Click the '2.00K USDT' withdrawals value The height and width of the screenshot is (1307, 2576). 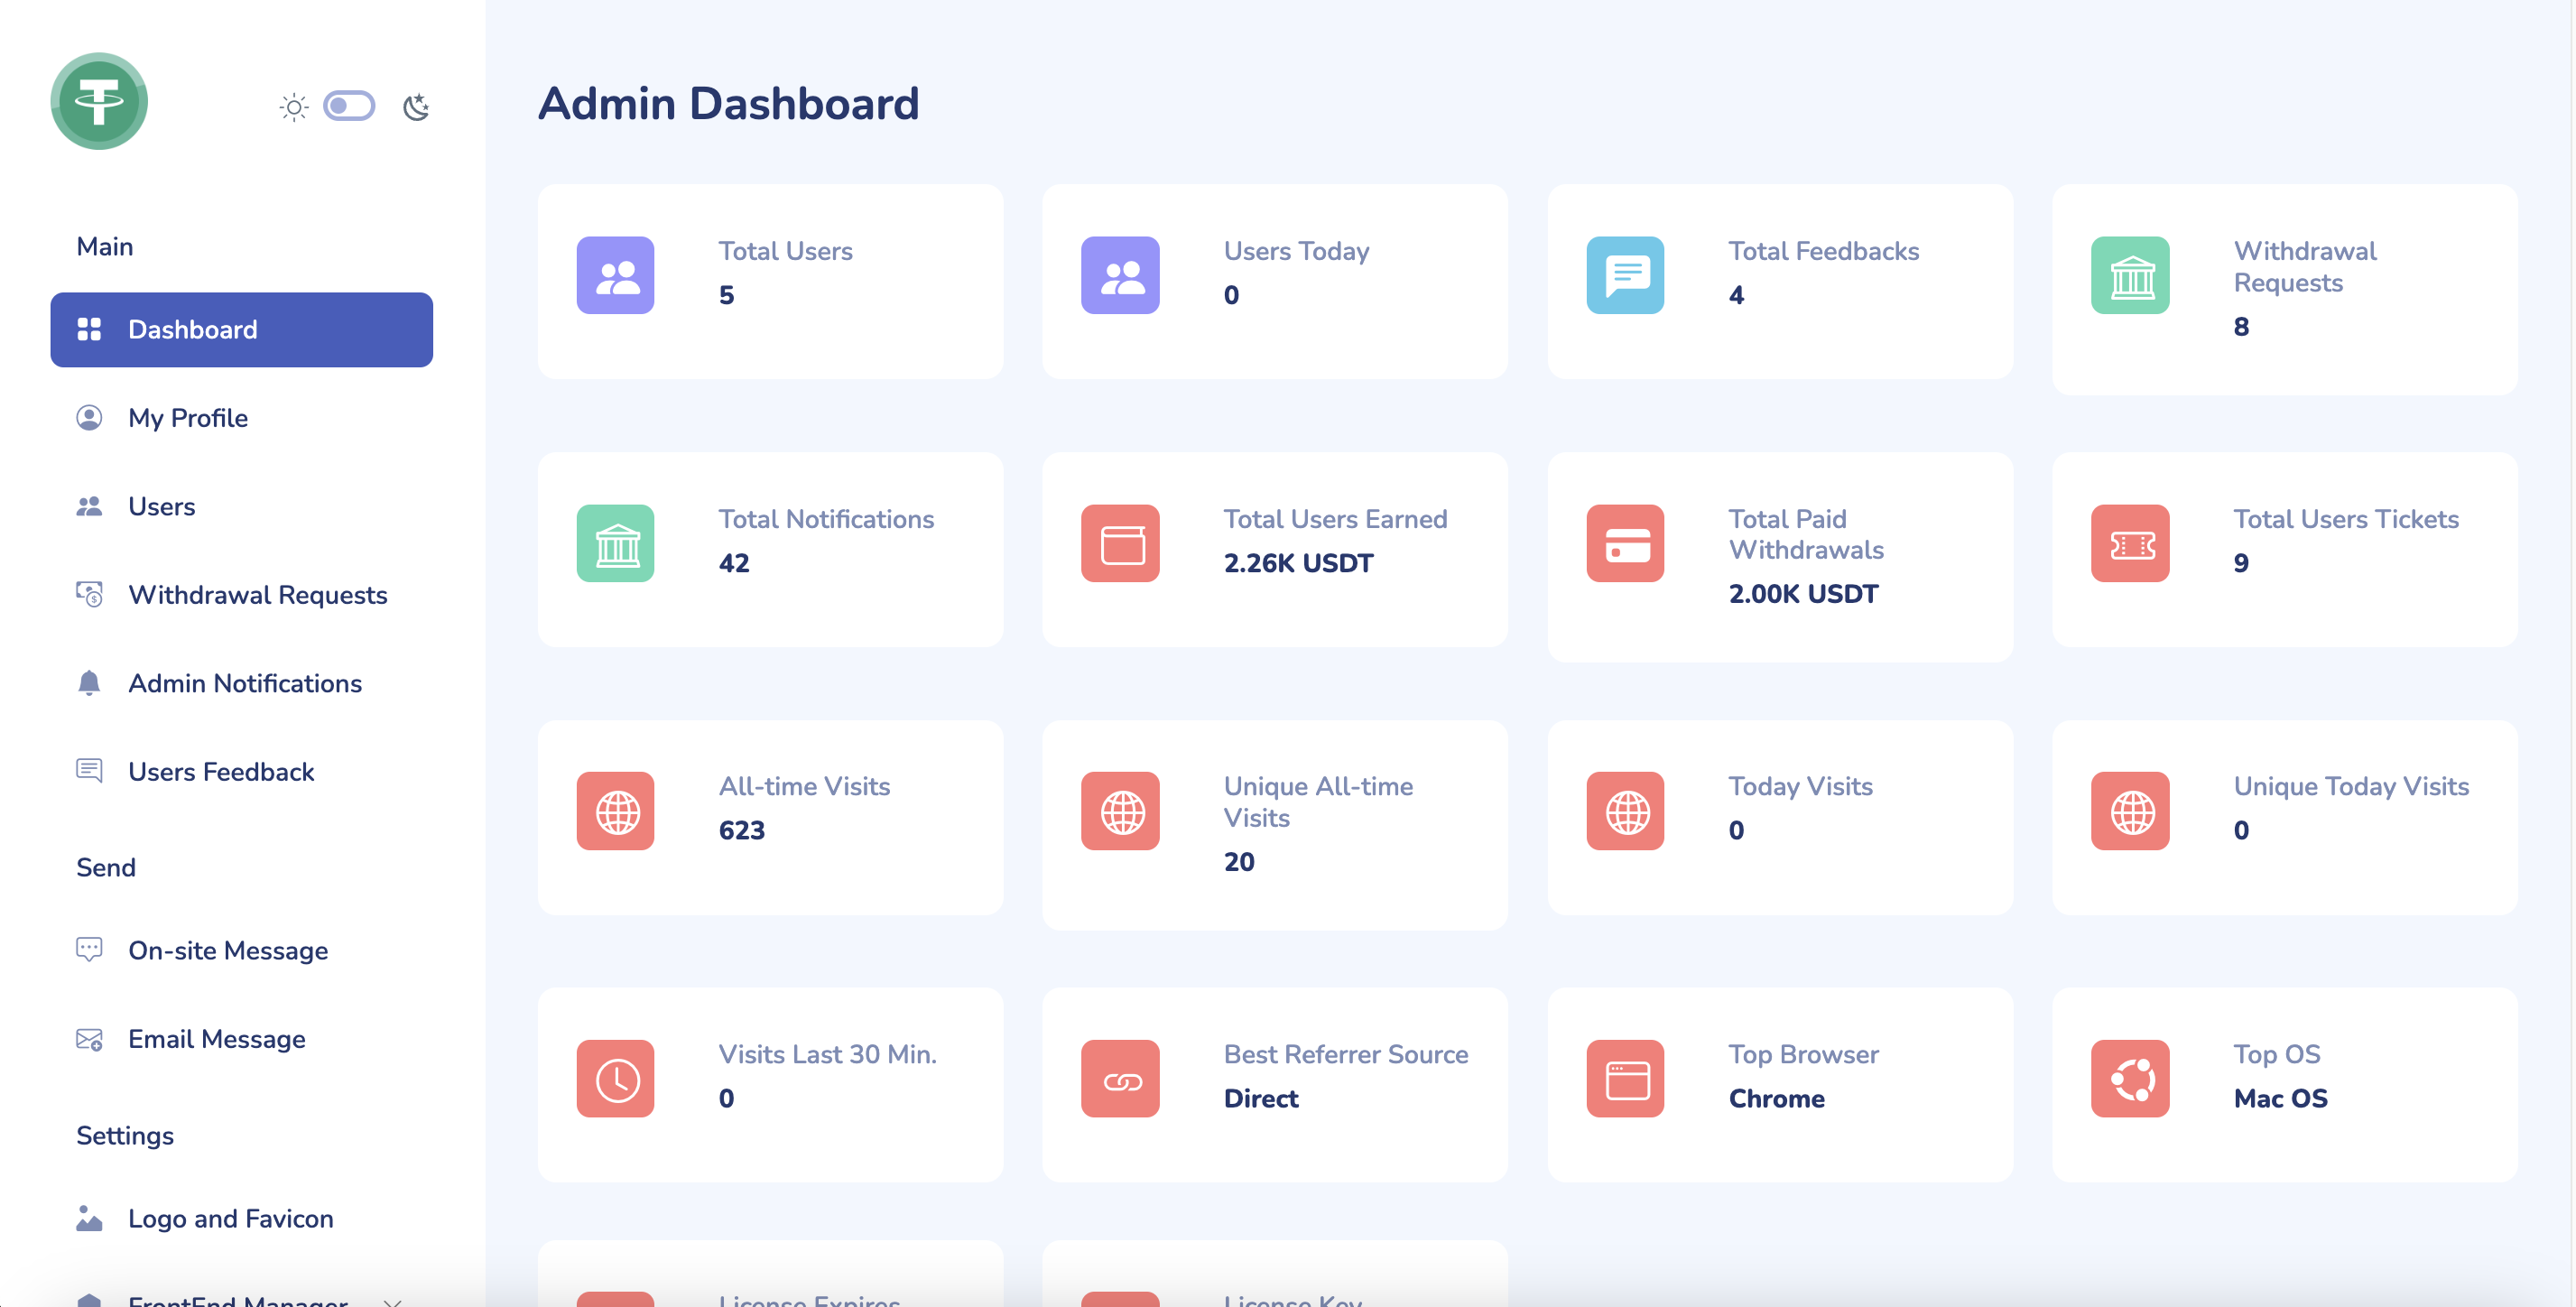(x=1803, y=594)
